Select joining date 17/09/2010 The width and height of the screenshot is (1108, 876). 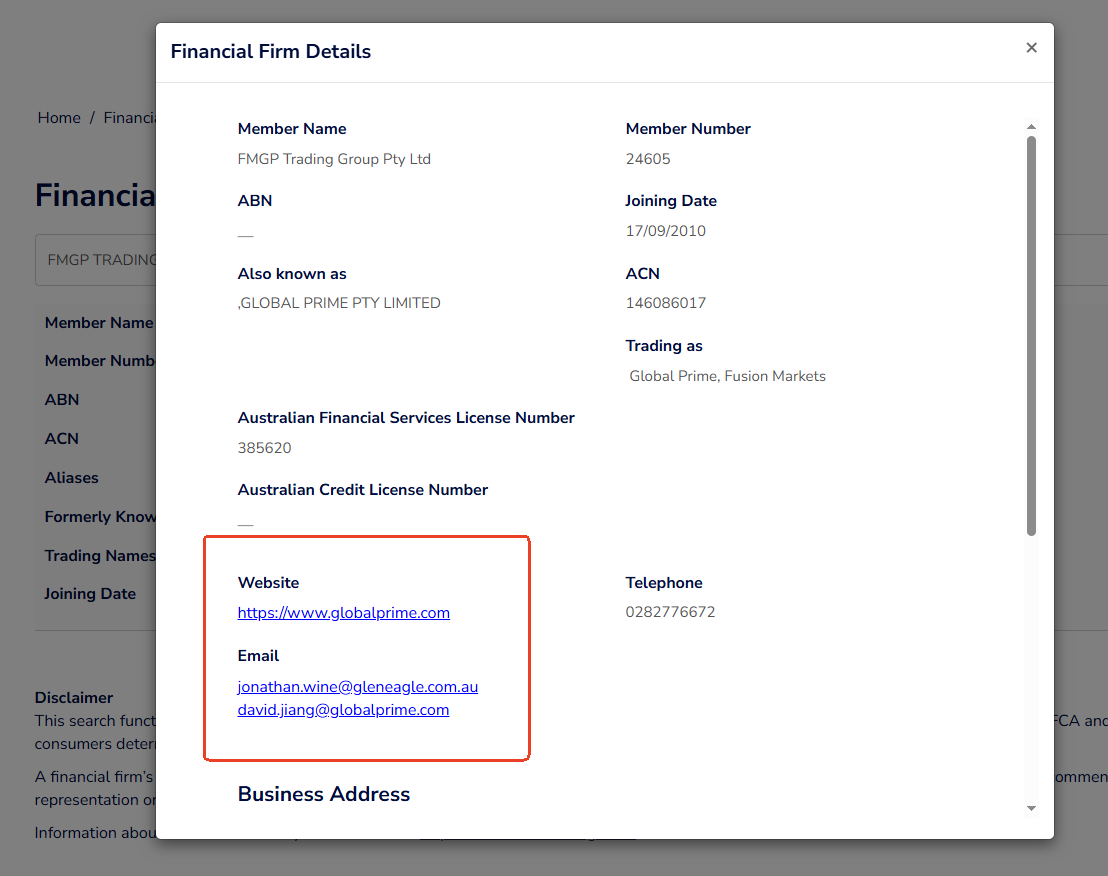666,231
